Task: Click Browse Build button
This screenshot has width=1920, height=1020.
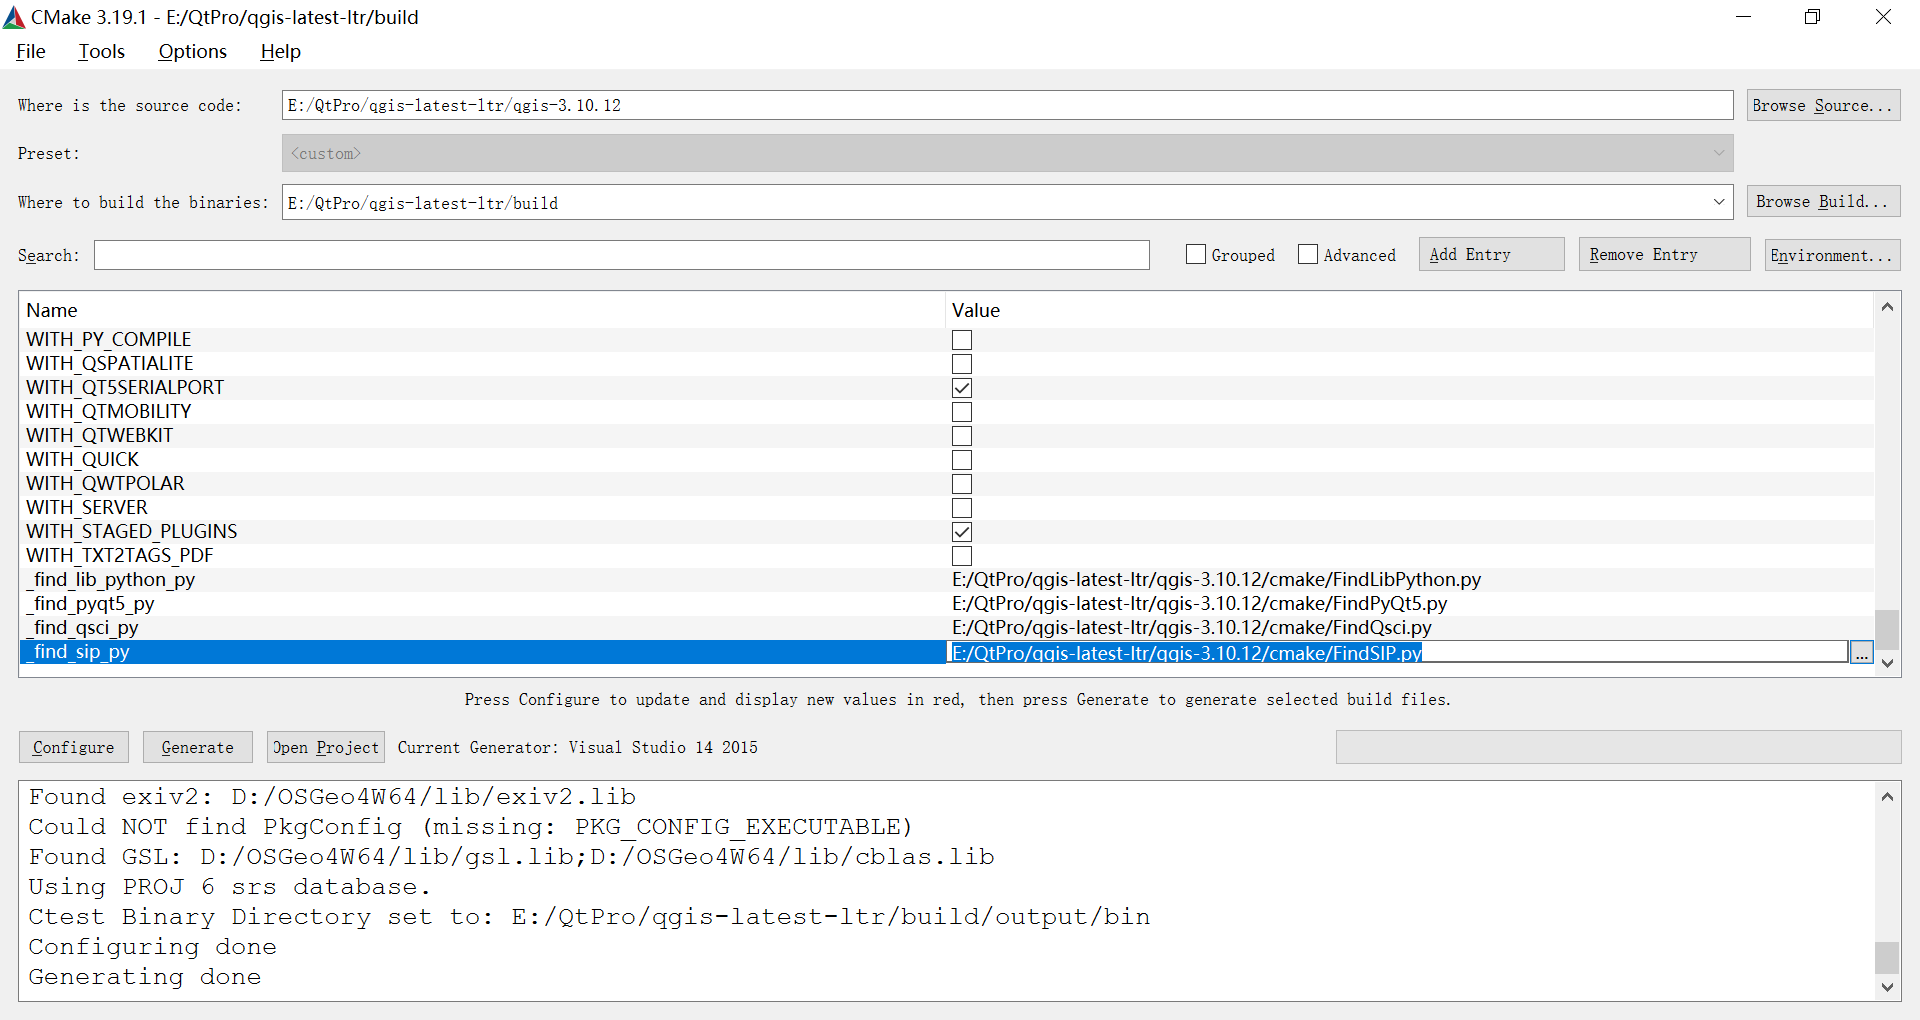Action: tap(1823, 201)
